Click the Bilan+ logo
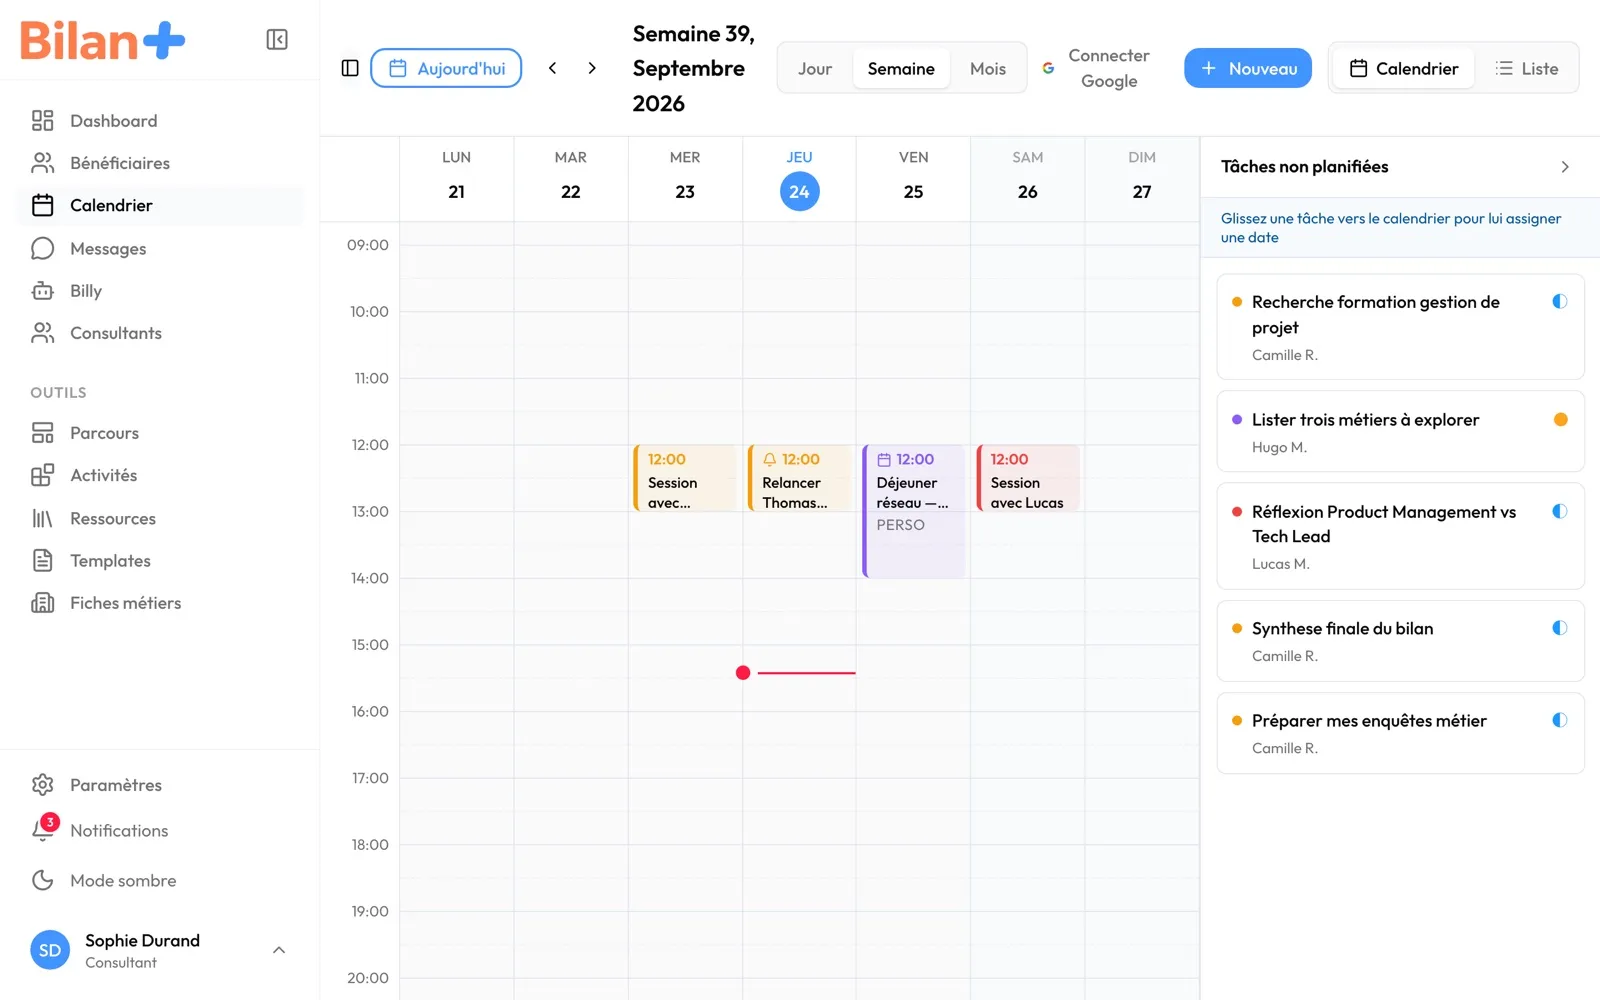 click(x=103, y=40)
